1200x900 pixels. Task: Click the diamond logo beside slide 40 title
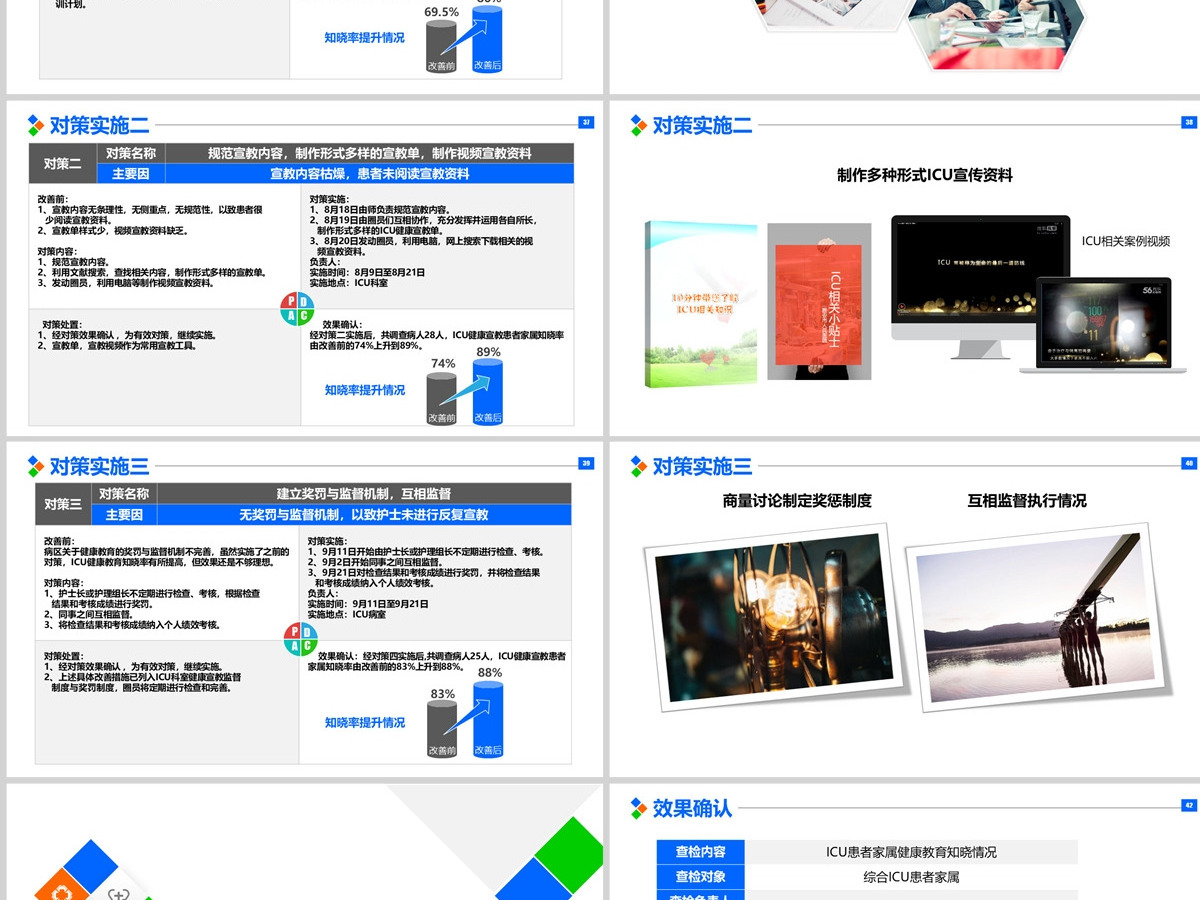coord(638,466)
